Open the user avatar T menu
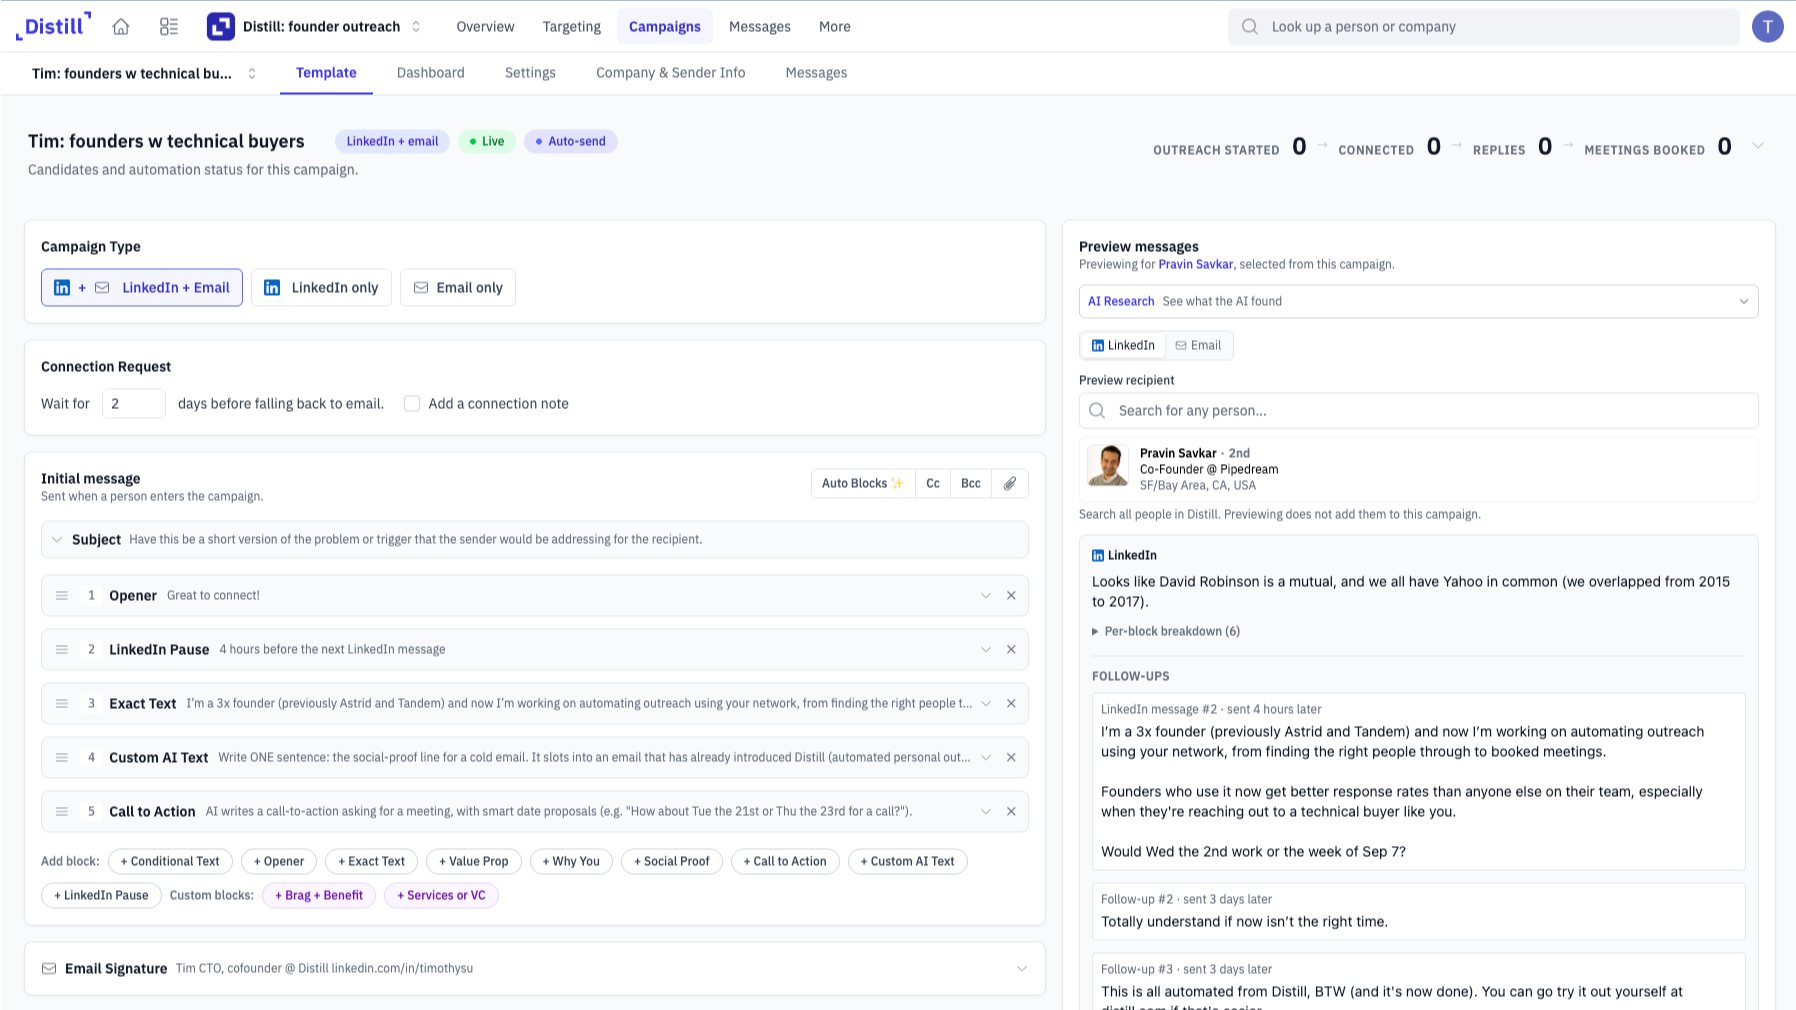The image size is (1796, 1010). [1767, 27]
